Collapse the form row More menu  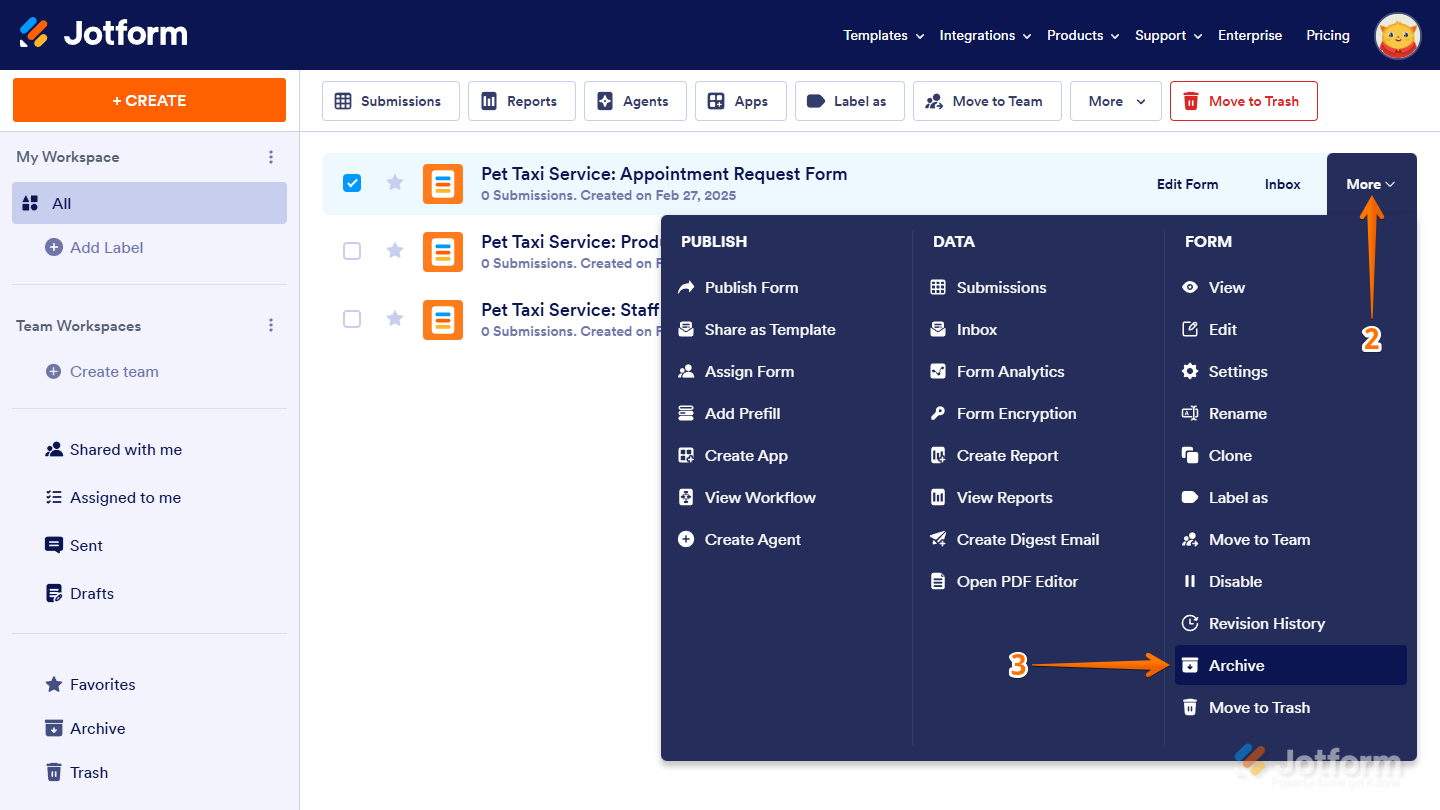1370,184
